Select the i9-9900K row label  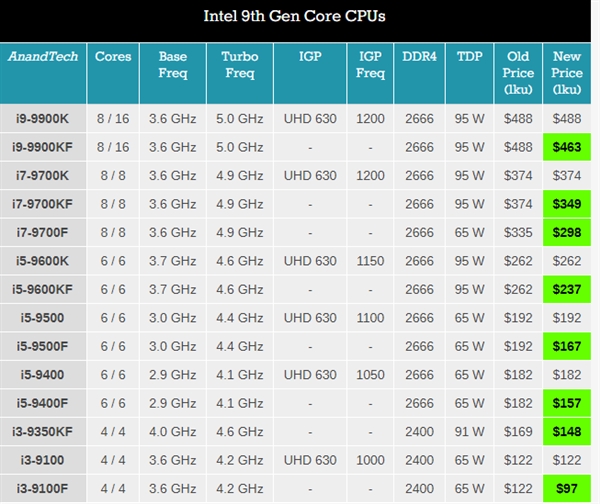(x=43, y=118)
